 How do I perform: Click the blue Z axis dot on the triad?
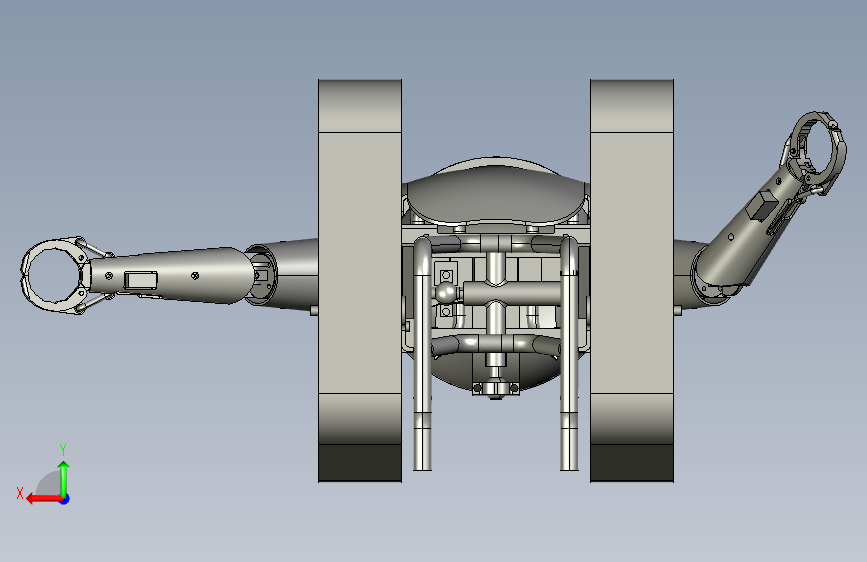65,499
